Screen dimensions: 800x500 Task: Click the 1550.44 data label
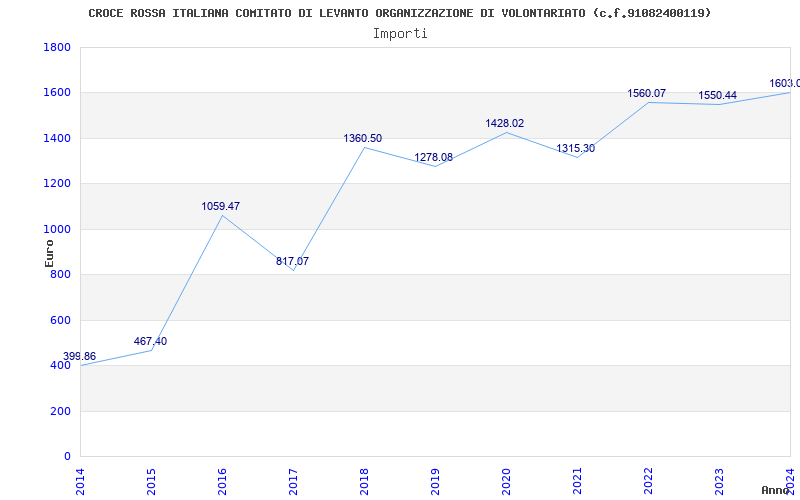click(717, 95)
